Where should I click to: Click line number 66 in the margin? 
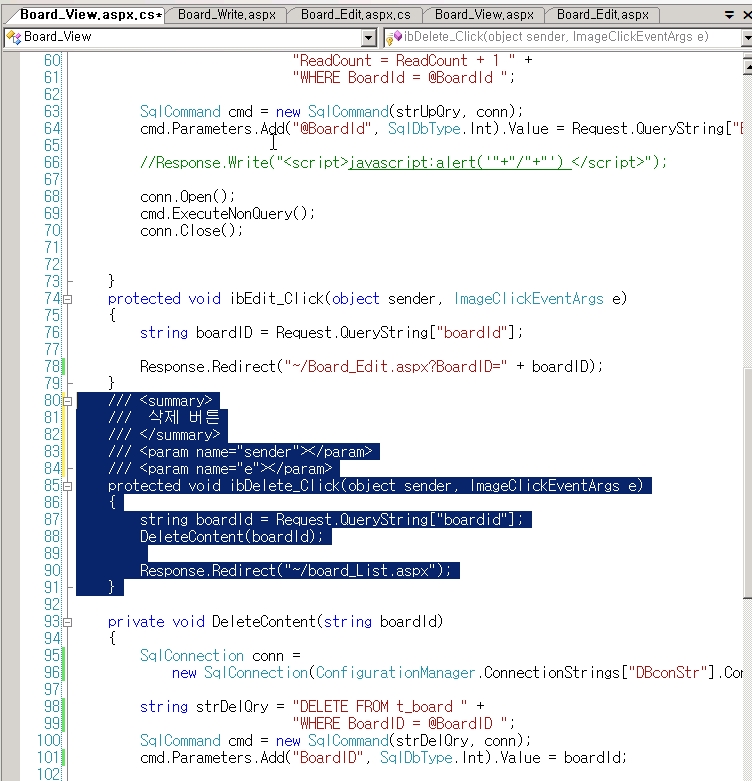[51, 162]
